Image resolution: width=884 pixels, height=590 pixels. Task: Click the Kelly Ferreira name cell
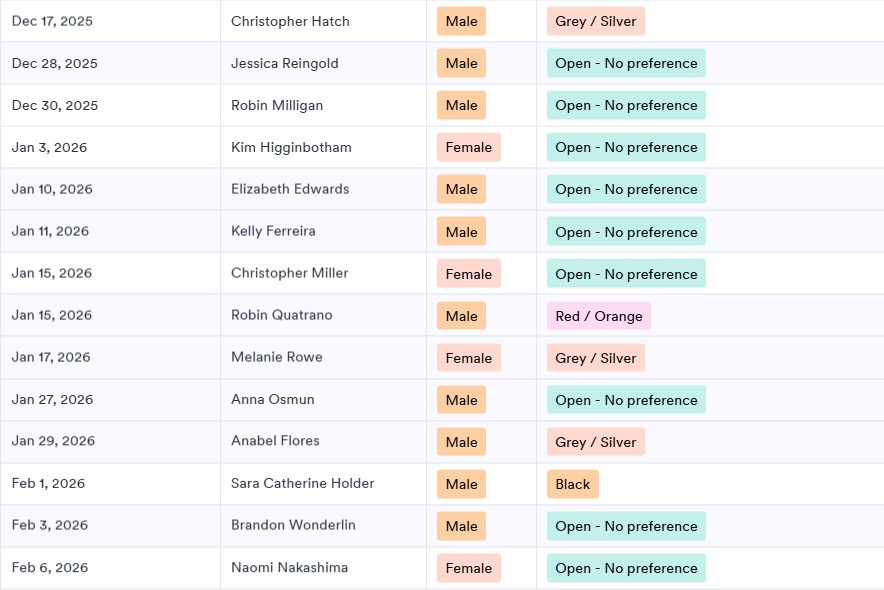(273, 231)
